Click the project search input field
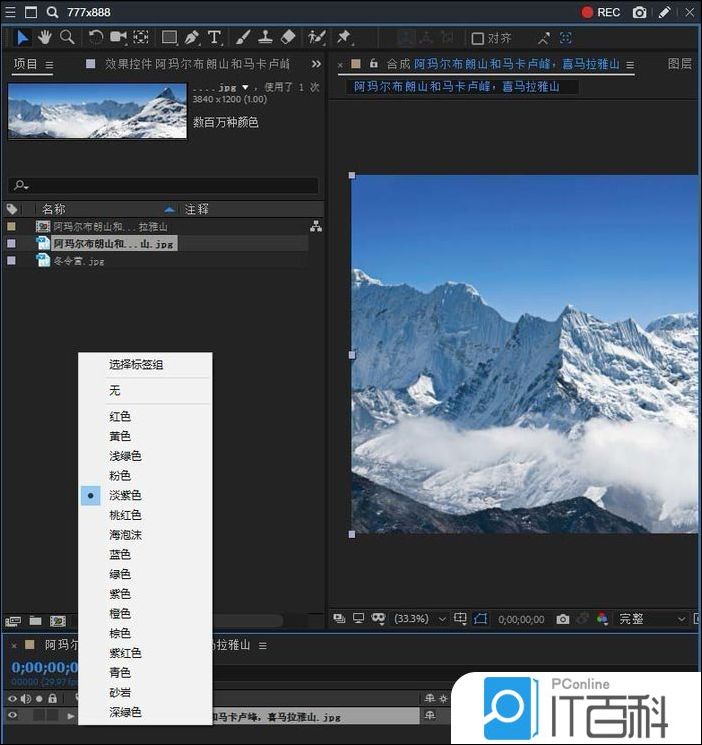Image resolution: width=702 pixels, height=745 pixels. 163,185
